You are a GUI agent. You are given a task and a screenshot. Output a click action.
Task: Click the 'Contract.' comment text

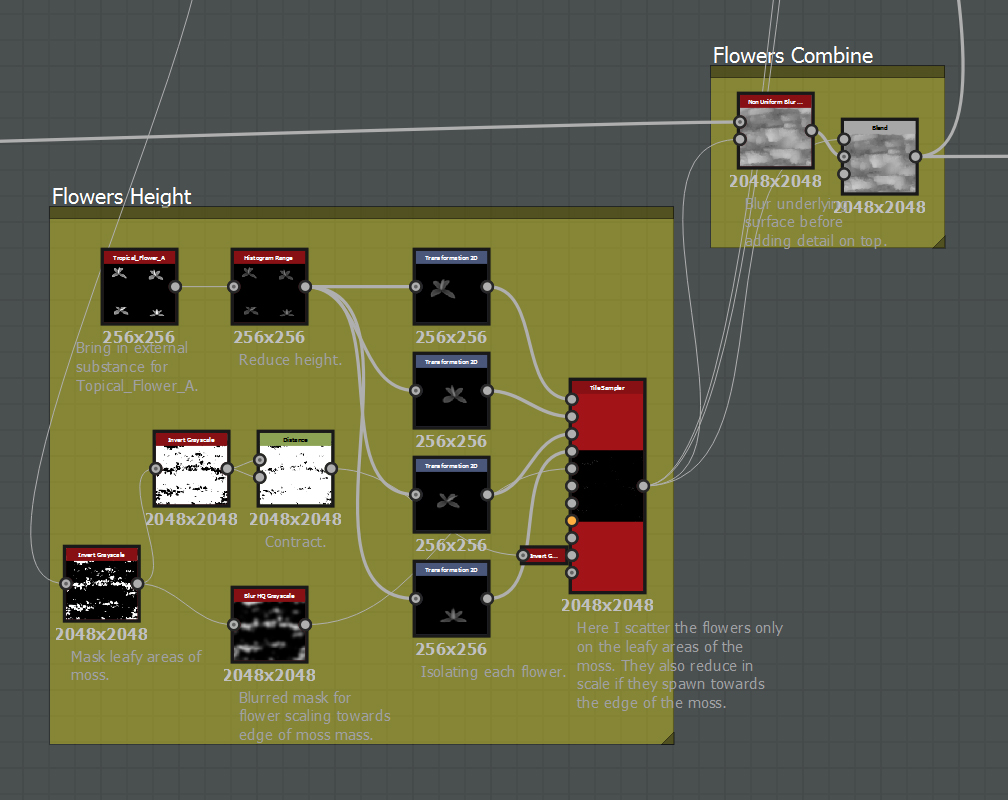pyautogui.click(x=295, y=541)
